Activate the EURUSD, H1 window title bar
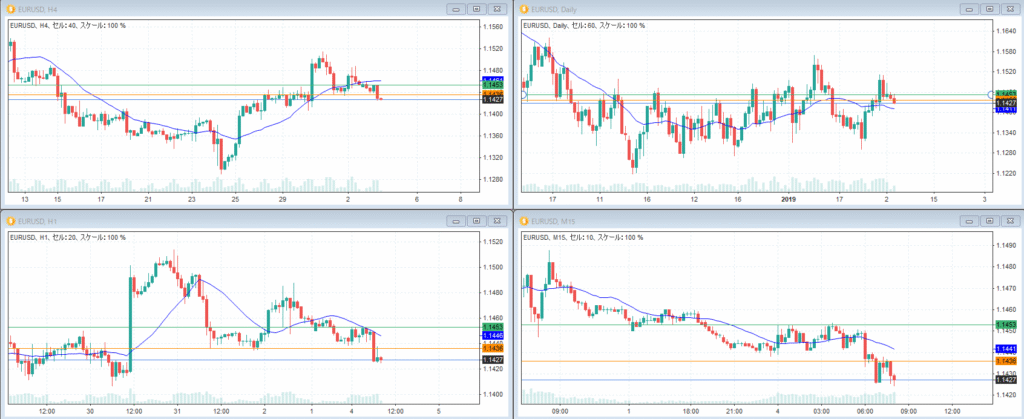 [x=200, y=219]
